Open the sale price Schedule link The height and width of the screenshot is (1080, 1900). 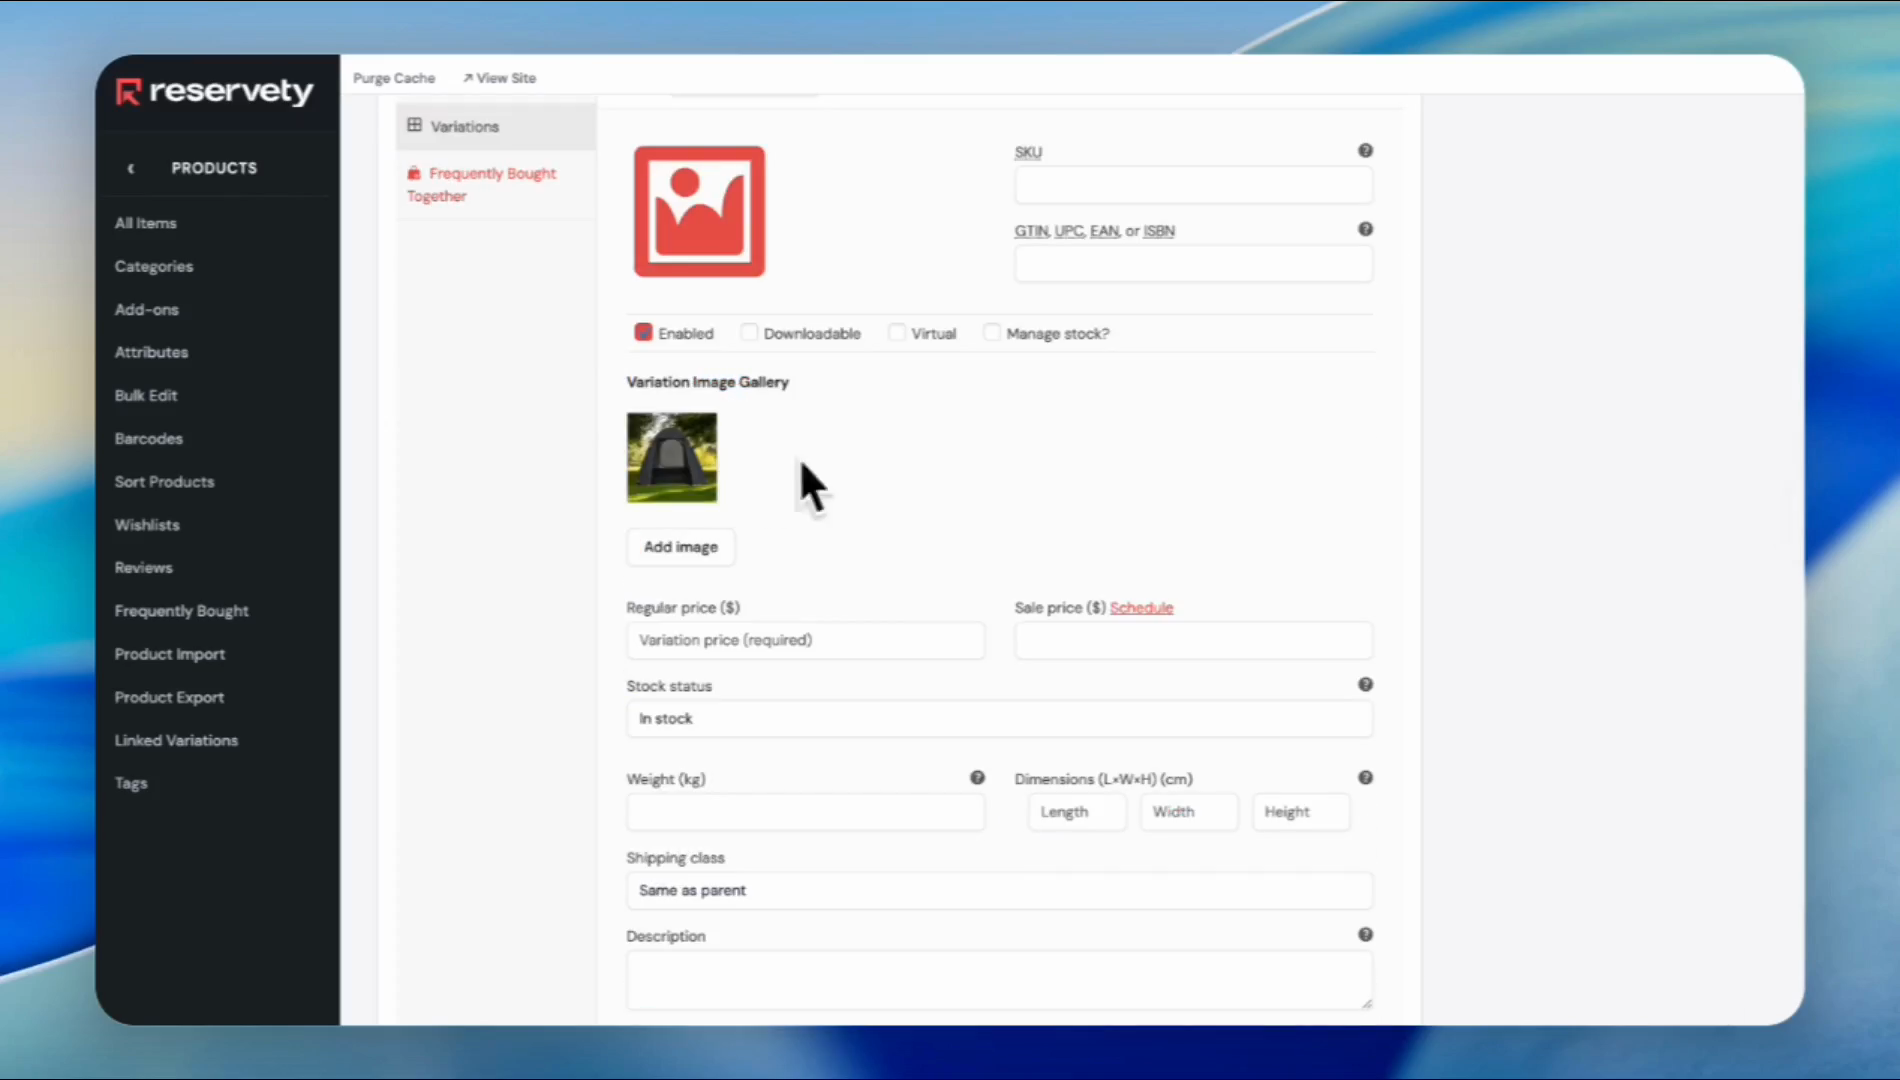click(1141, 608)
